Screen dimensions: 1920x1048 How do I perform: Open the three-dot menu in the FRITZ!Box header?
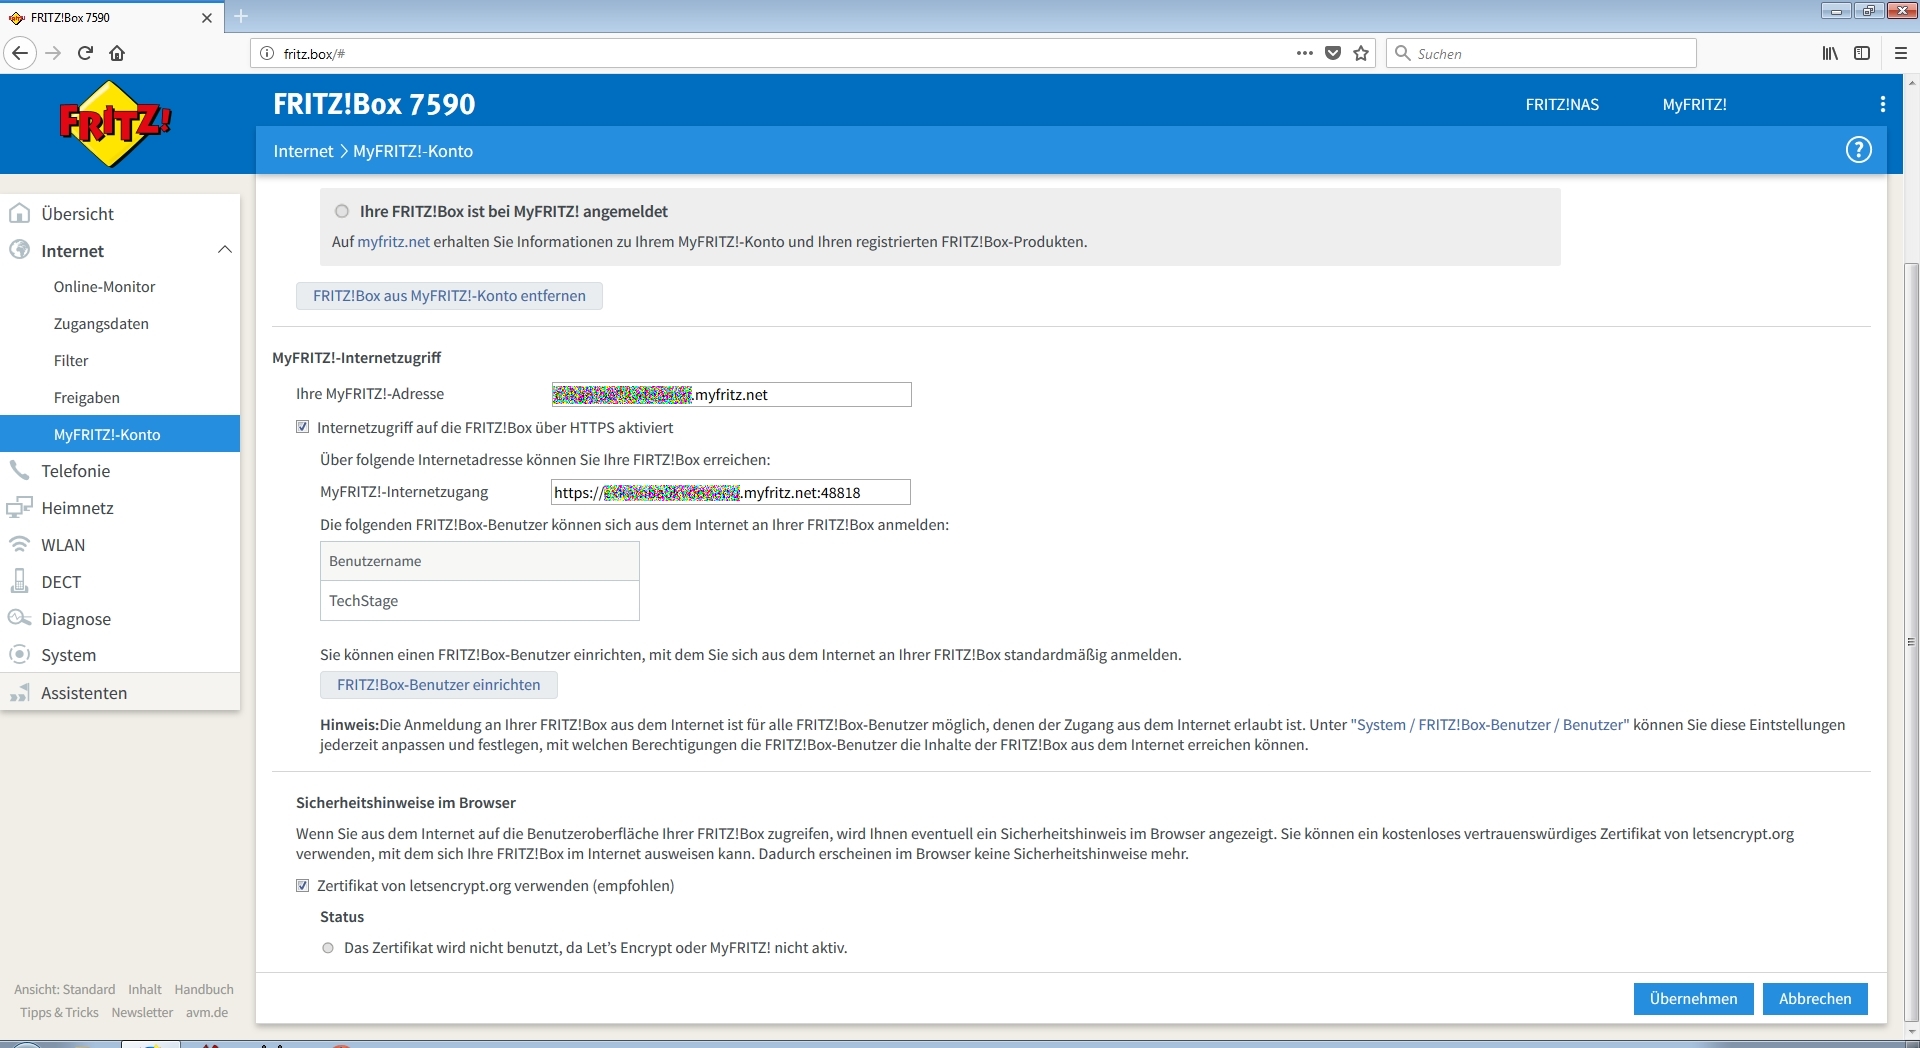[x=1882, y=104]
